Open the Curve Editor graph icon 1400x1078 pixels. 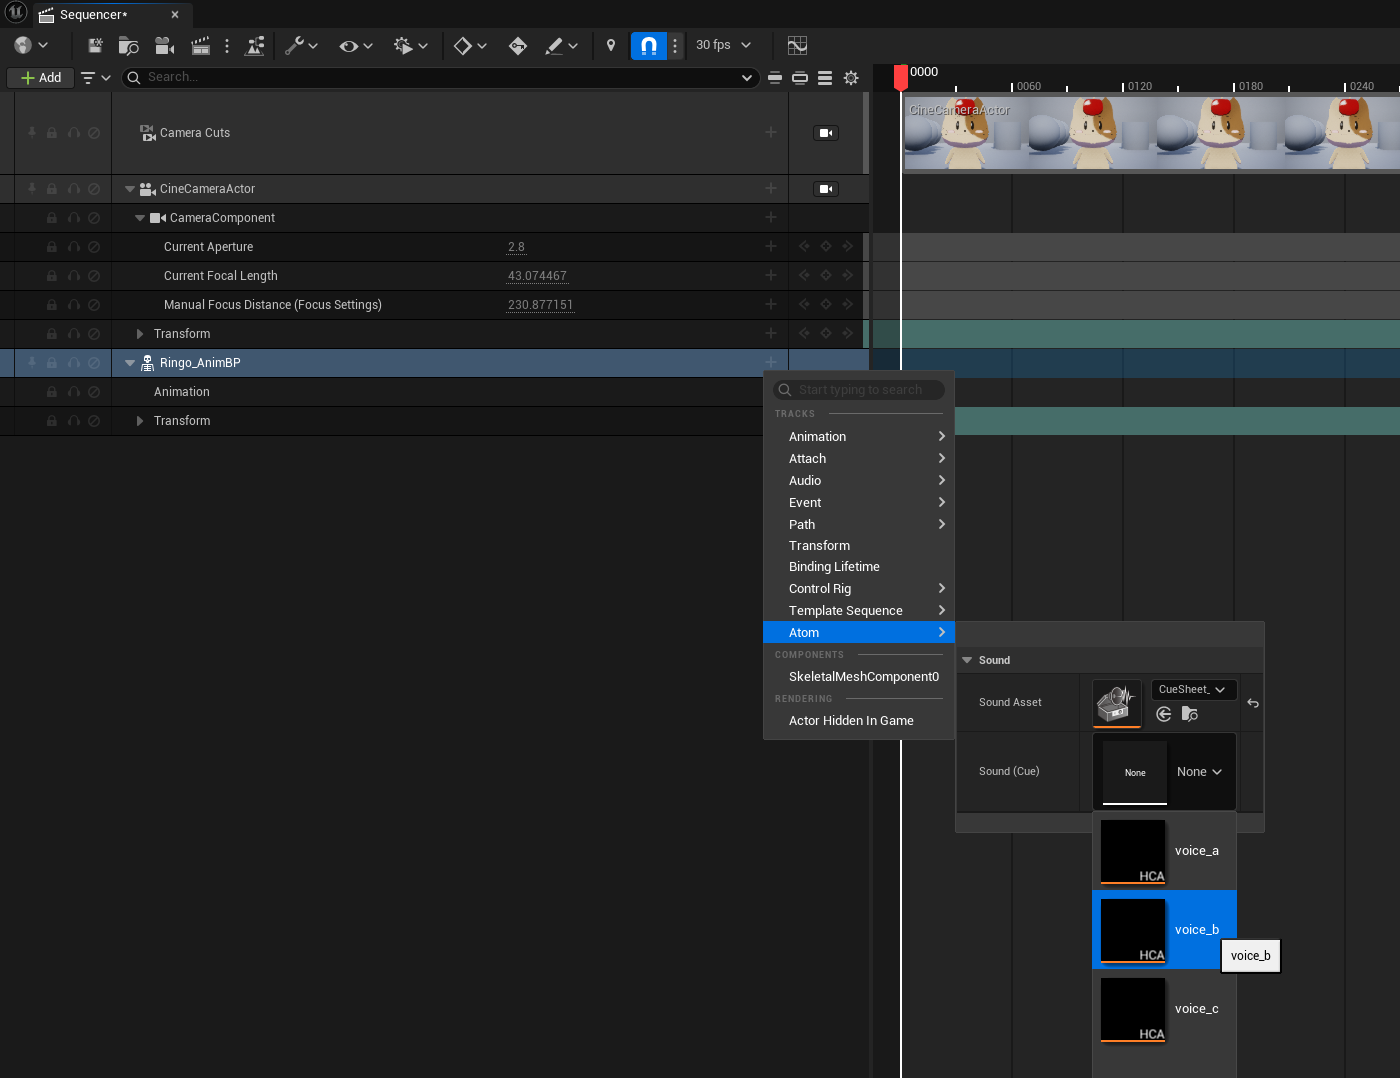(x=797, y=45)
